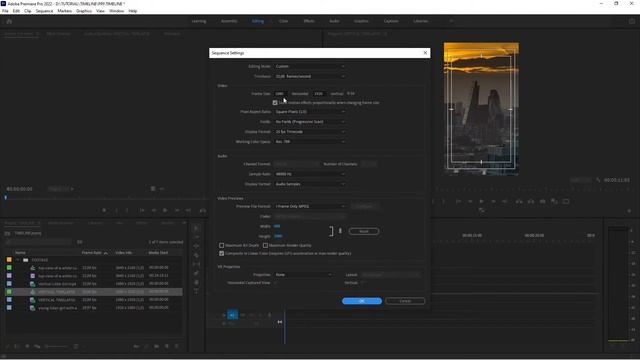Click Extract button in Program monitor
This screenshot has width=640, height=360.
click(x=531, y=201)
